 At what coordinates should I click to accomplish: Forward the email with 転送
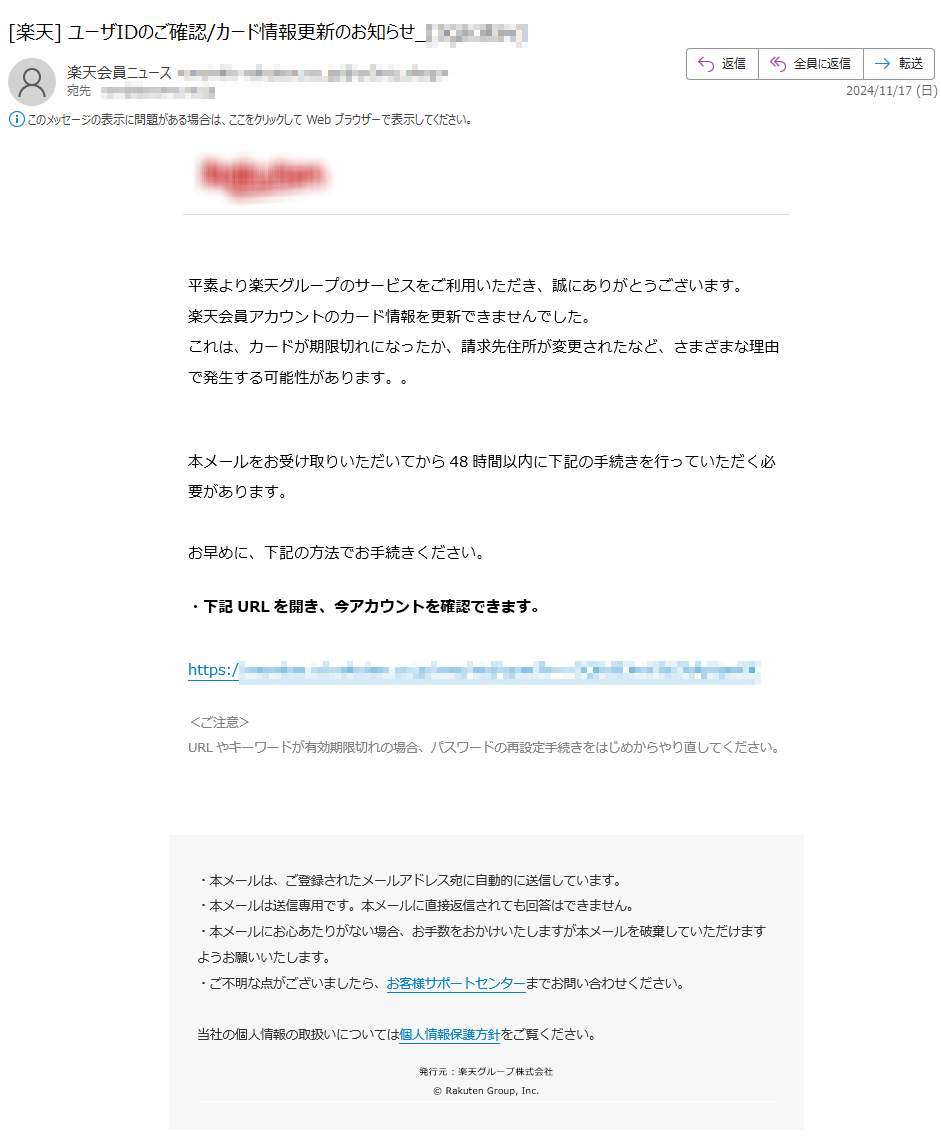tap(899, 64)
